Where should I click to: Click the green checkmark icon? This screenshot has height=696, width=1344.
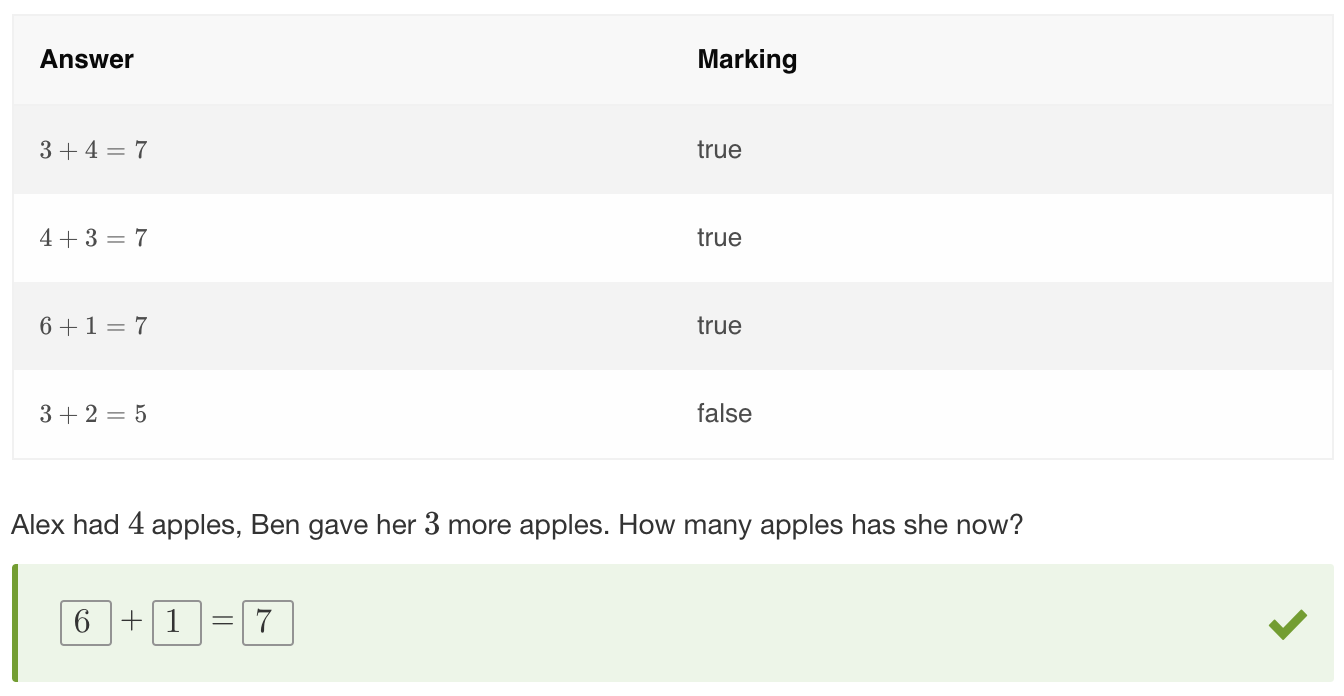click(1288, 624)
